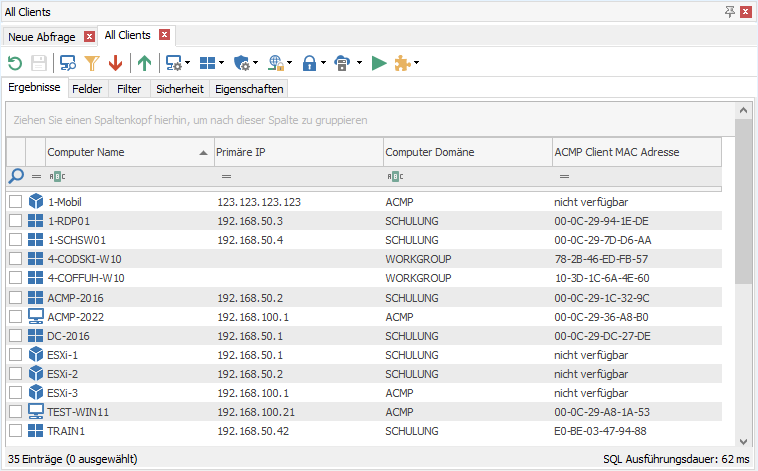Switch to the Felder tab

click(x=87, y=89)
